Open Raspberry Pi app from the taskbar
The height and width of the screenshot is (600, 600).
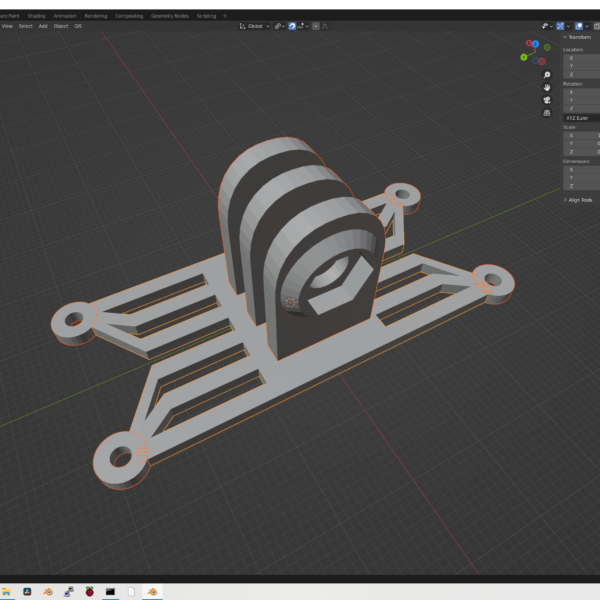pyautogui.click(x=90, y=592)
